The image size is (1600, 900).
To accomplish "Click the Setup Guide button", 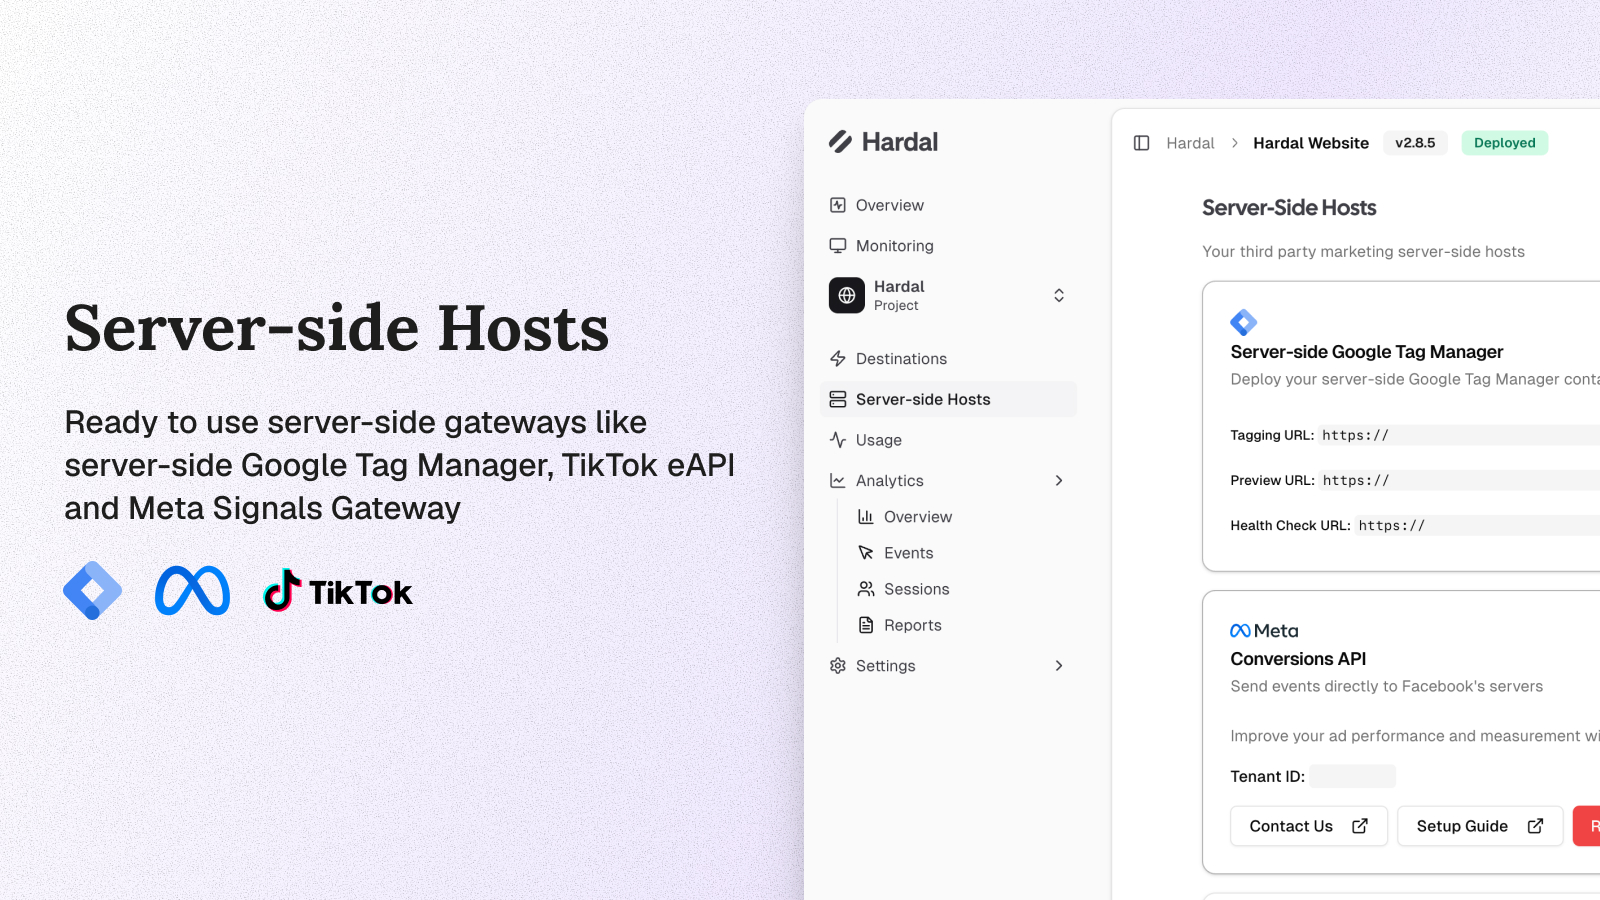I will [1480, 826].
